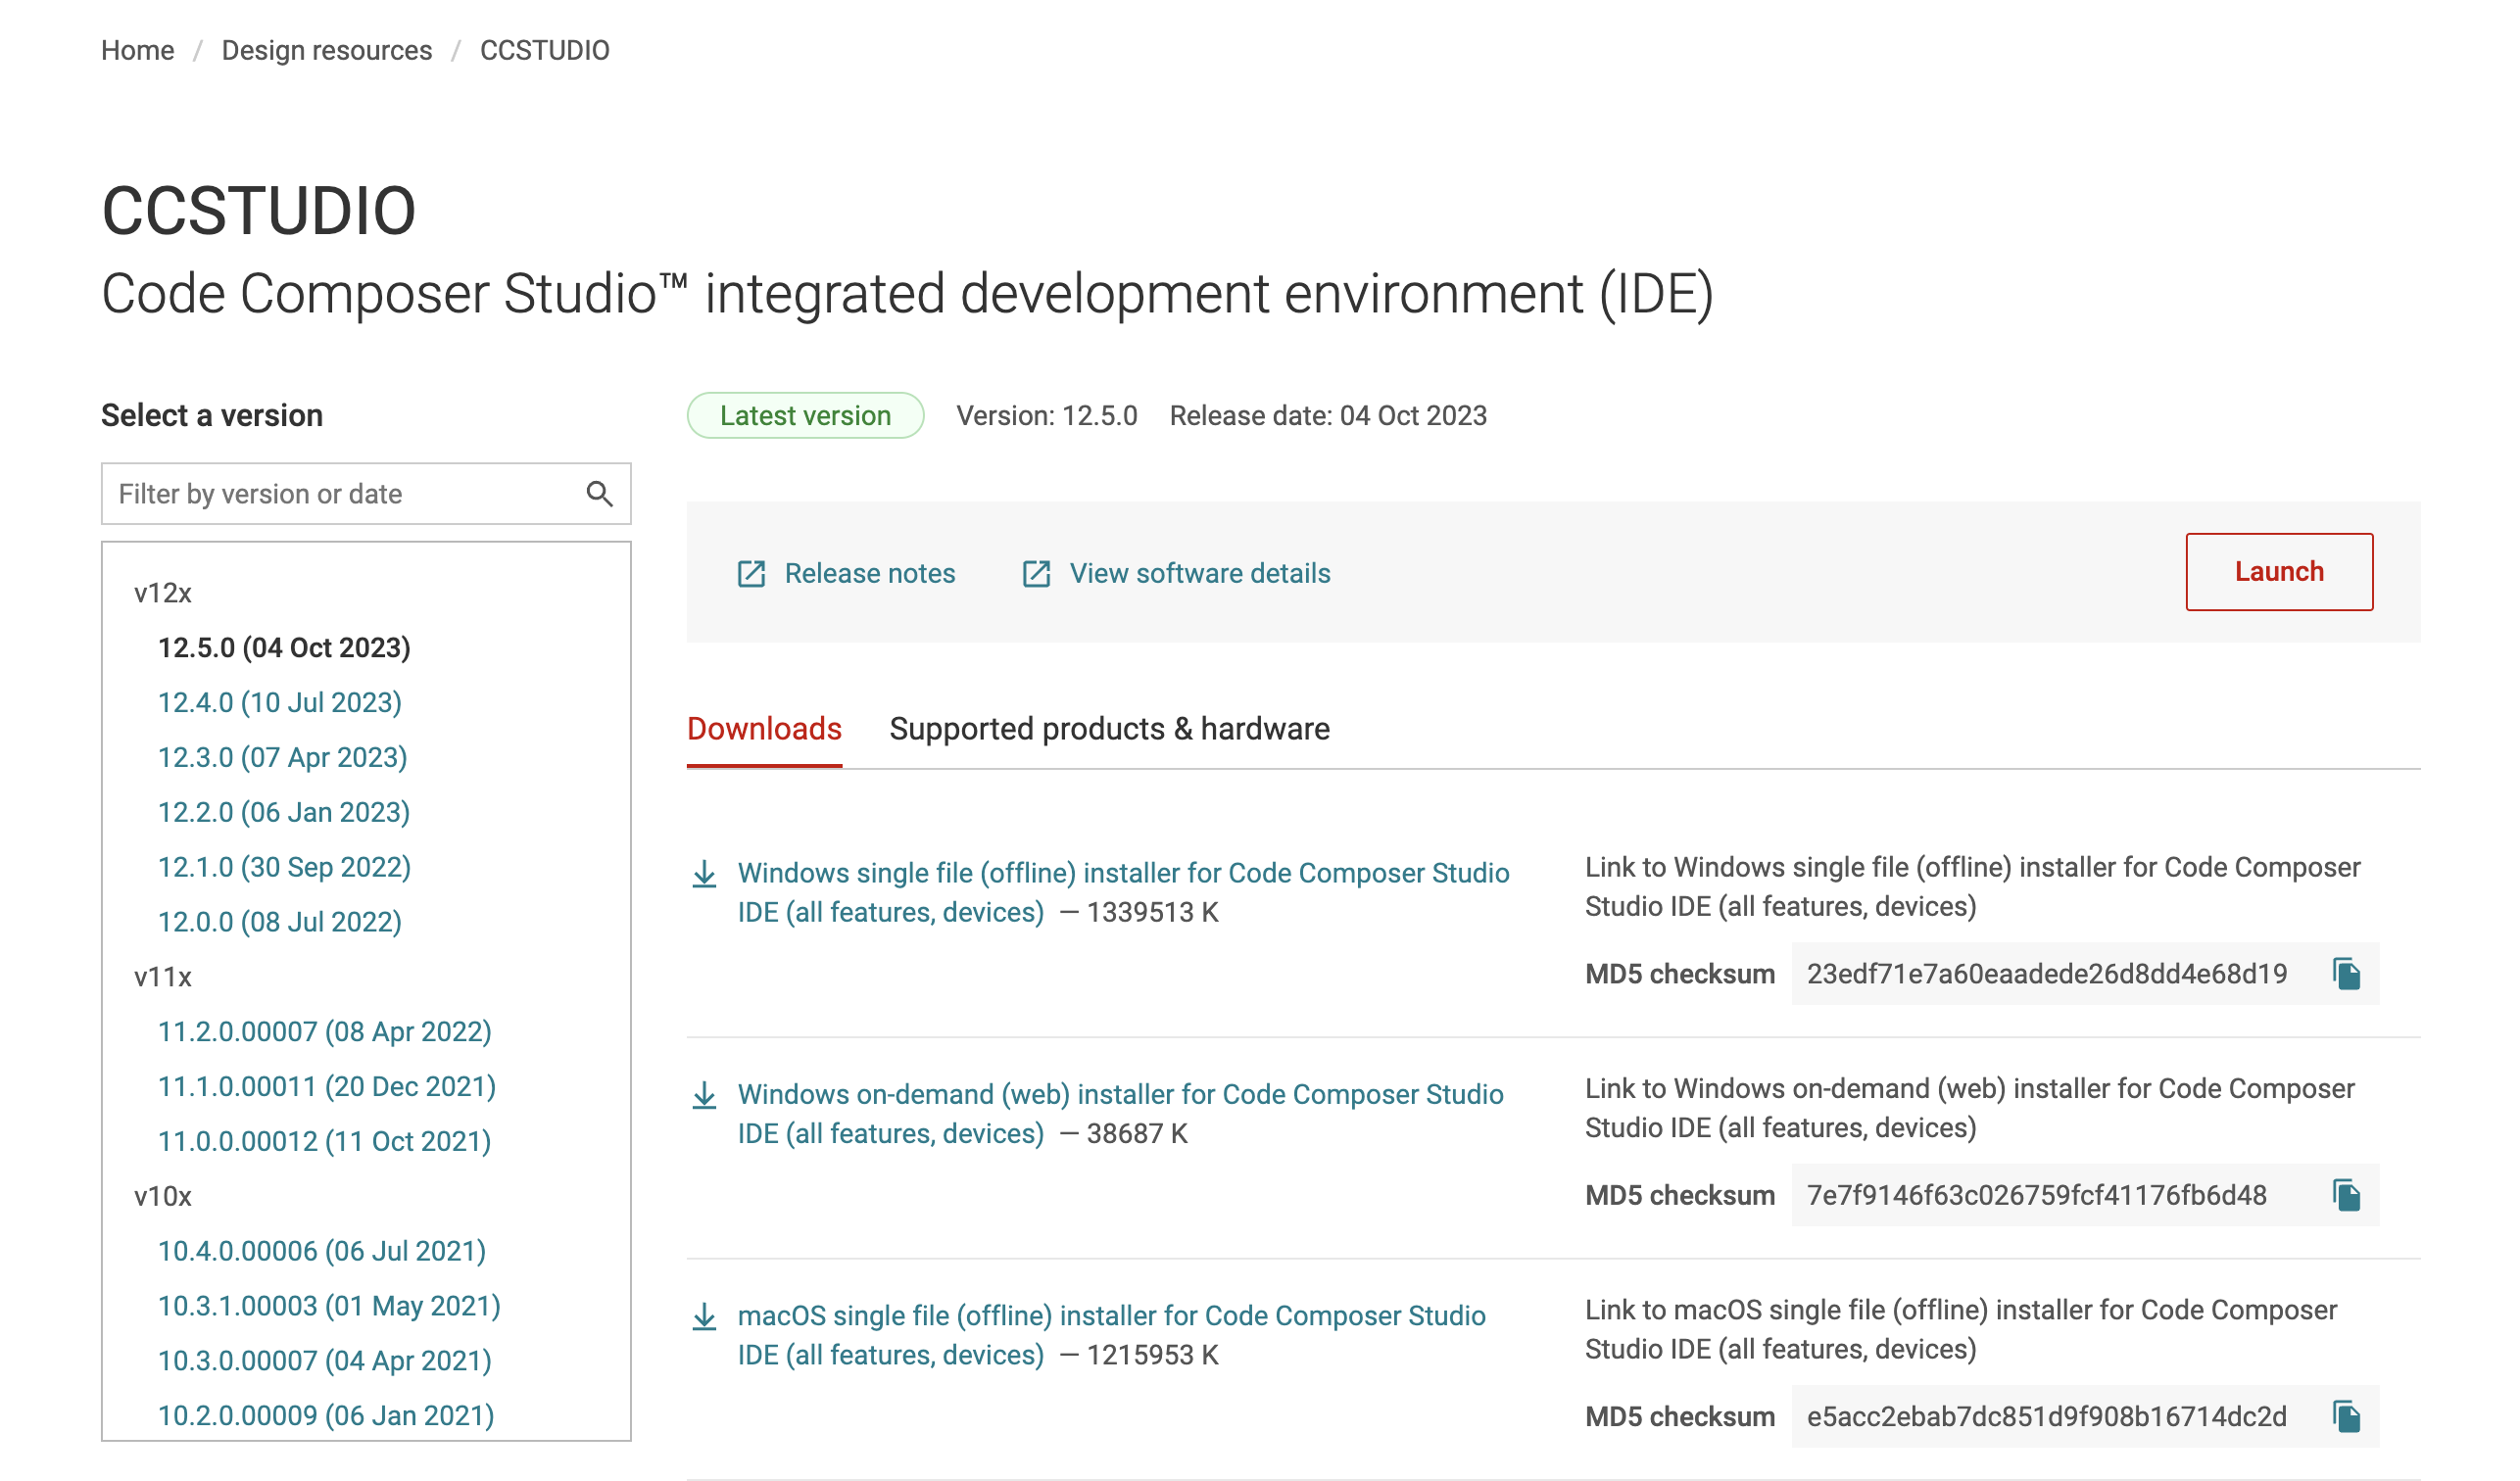Select the Downloads tab
2520x1481 pixels.
coord(764,729)
